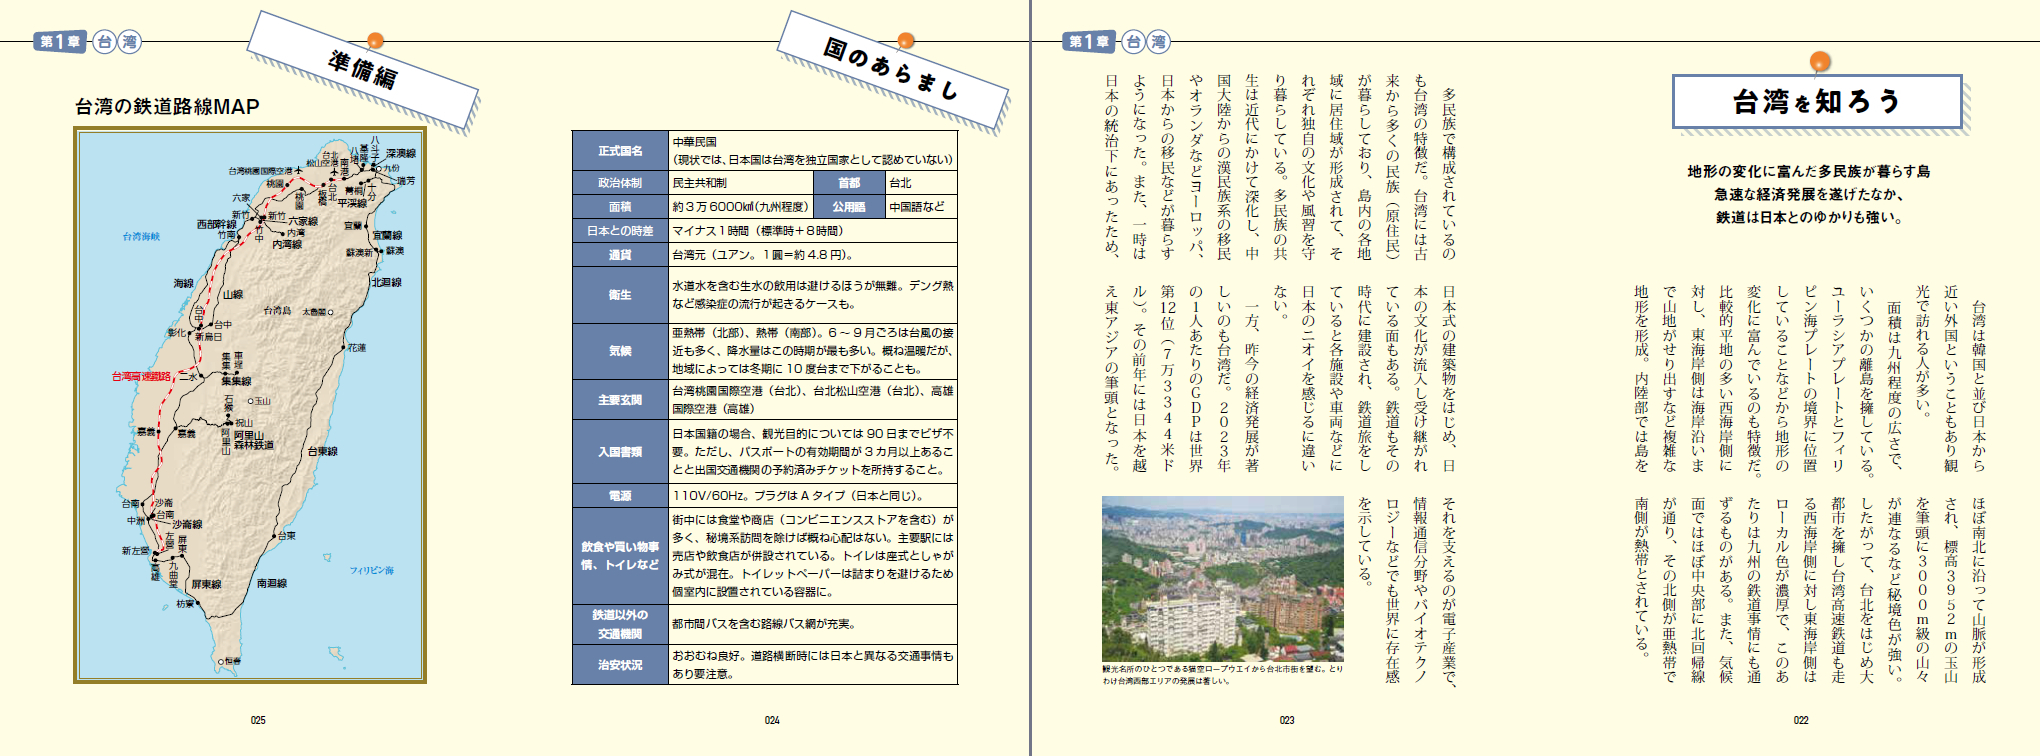Click the 通貨 row header in the table
This screenshot has width=2040, height=756.
pyautogui.click(x=620, y=255)
